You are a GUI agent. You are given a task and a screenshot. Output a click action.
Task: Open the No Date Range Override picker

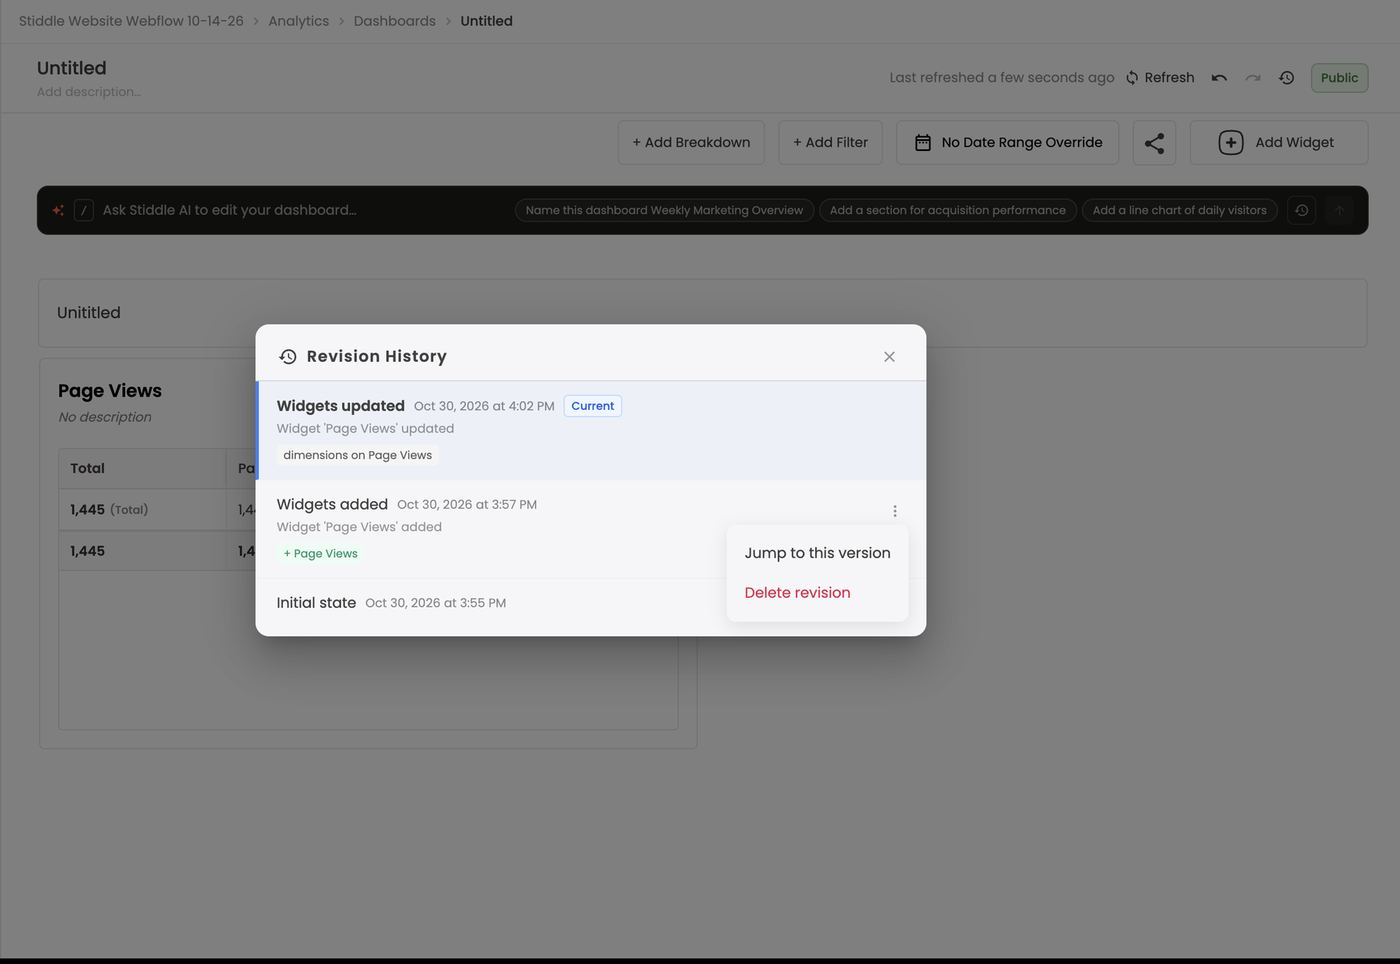[1007, 143]
